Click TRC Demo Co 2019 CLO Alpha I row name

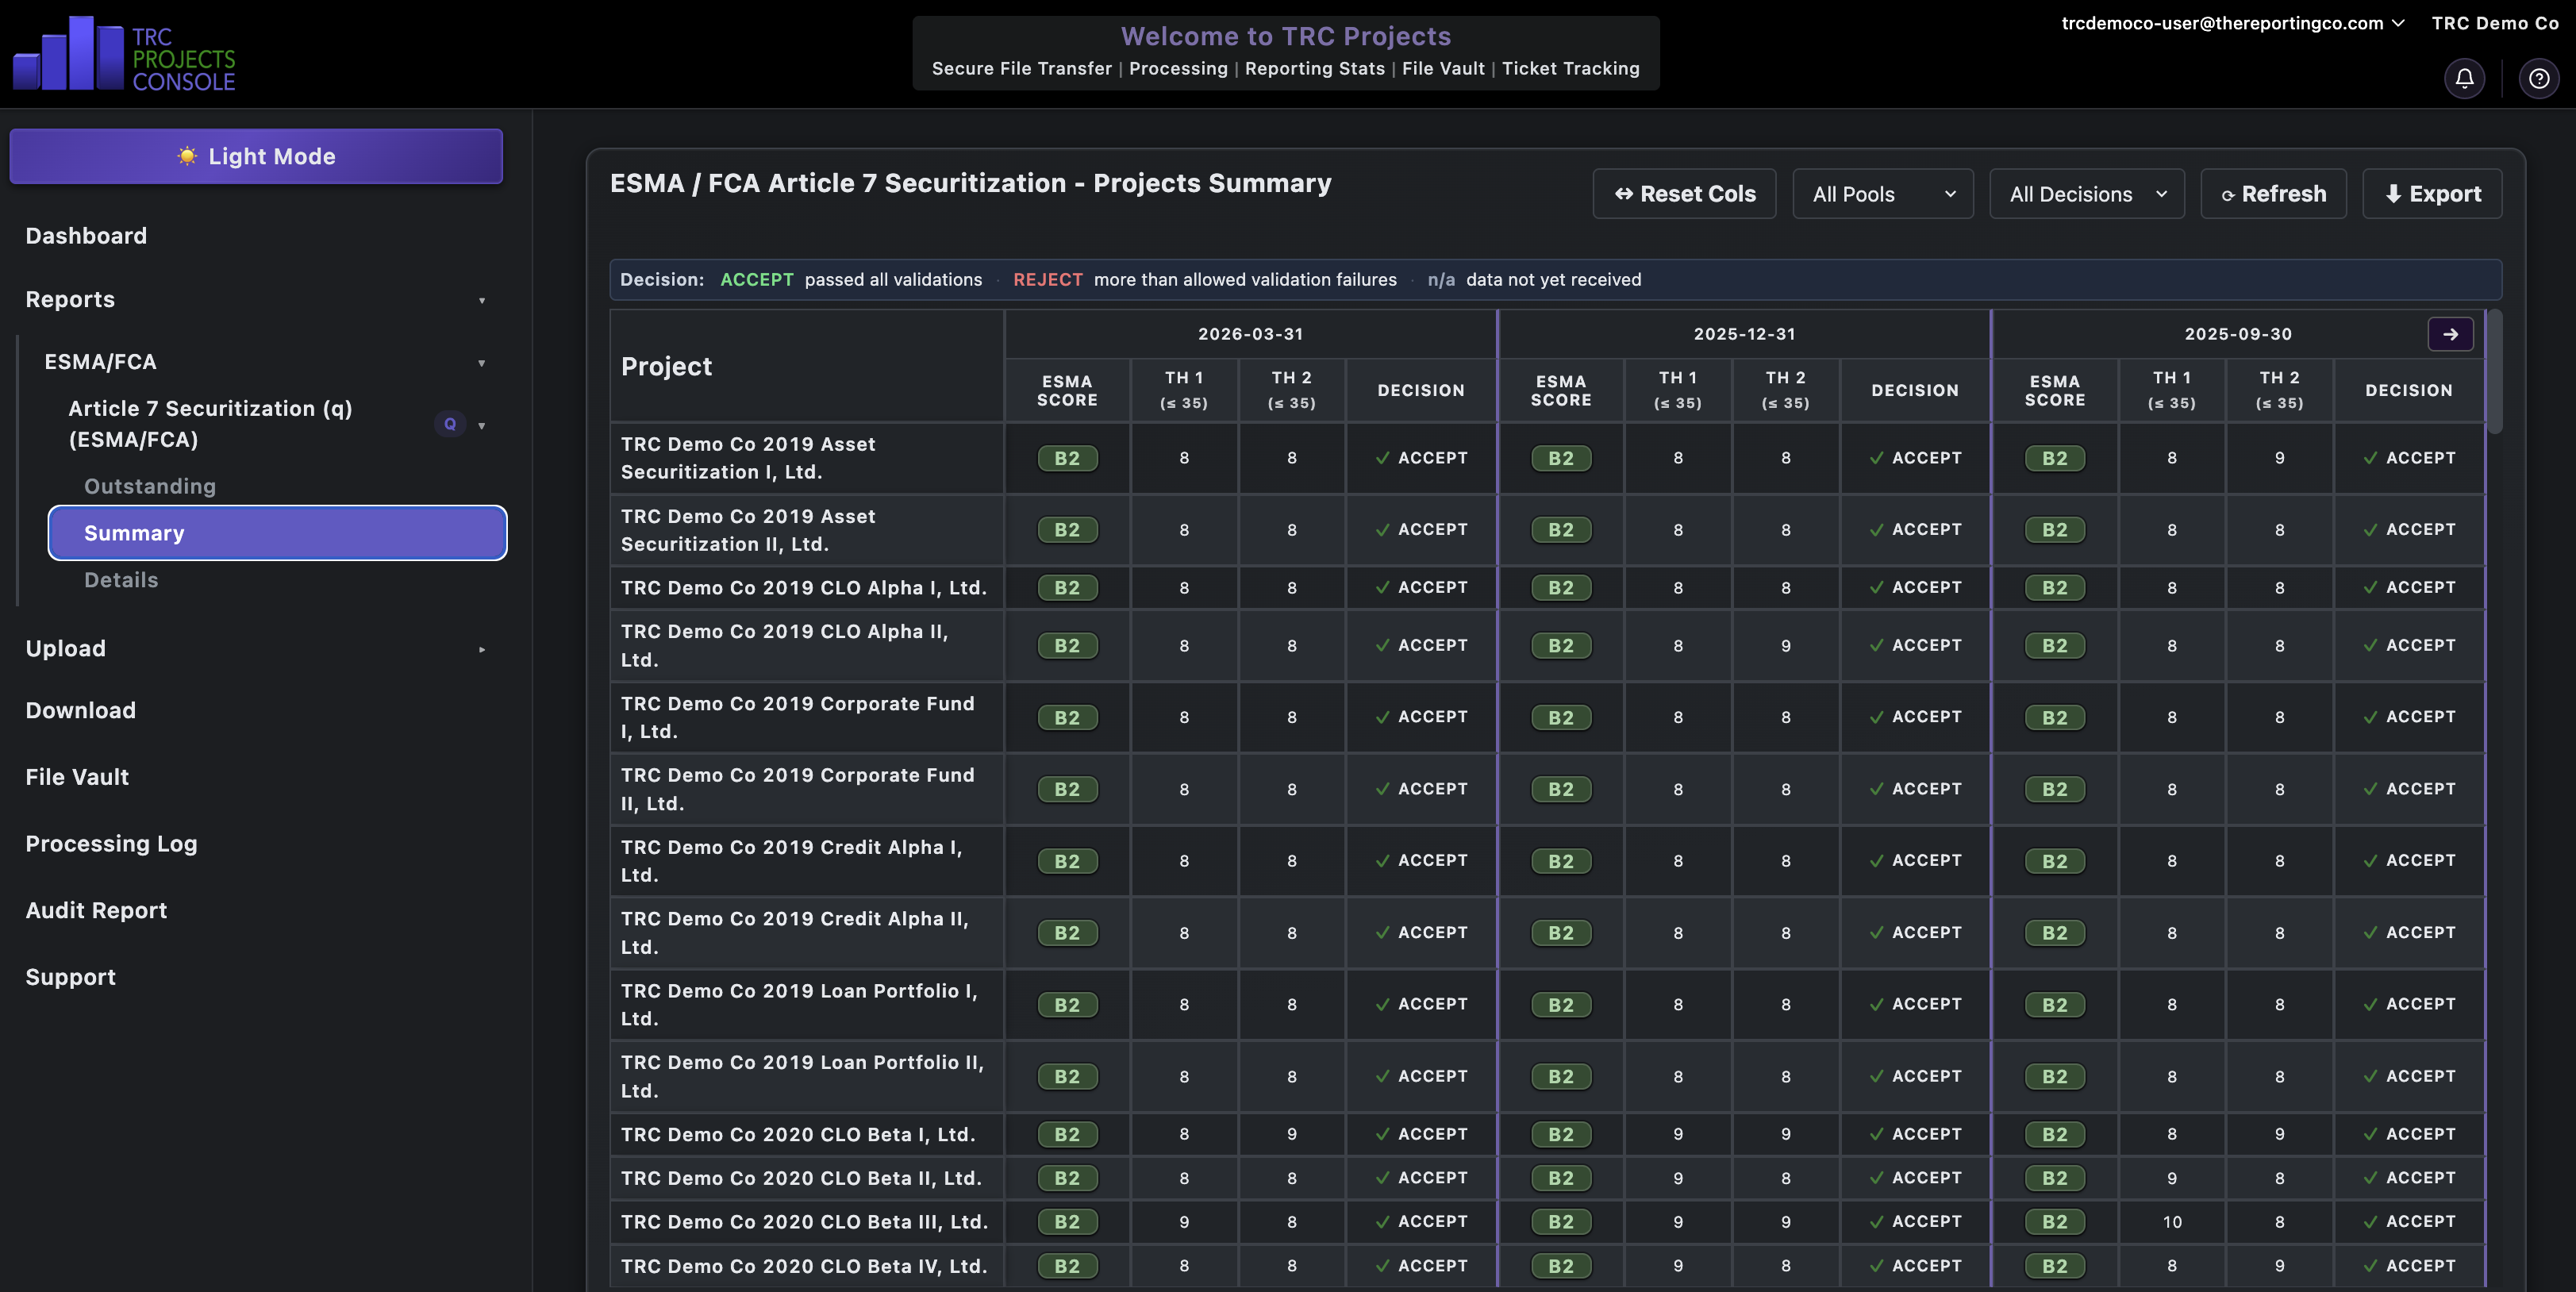(x=803, y=588)
